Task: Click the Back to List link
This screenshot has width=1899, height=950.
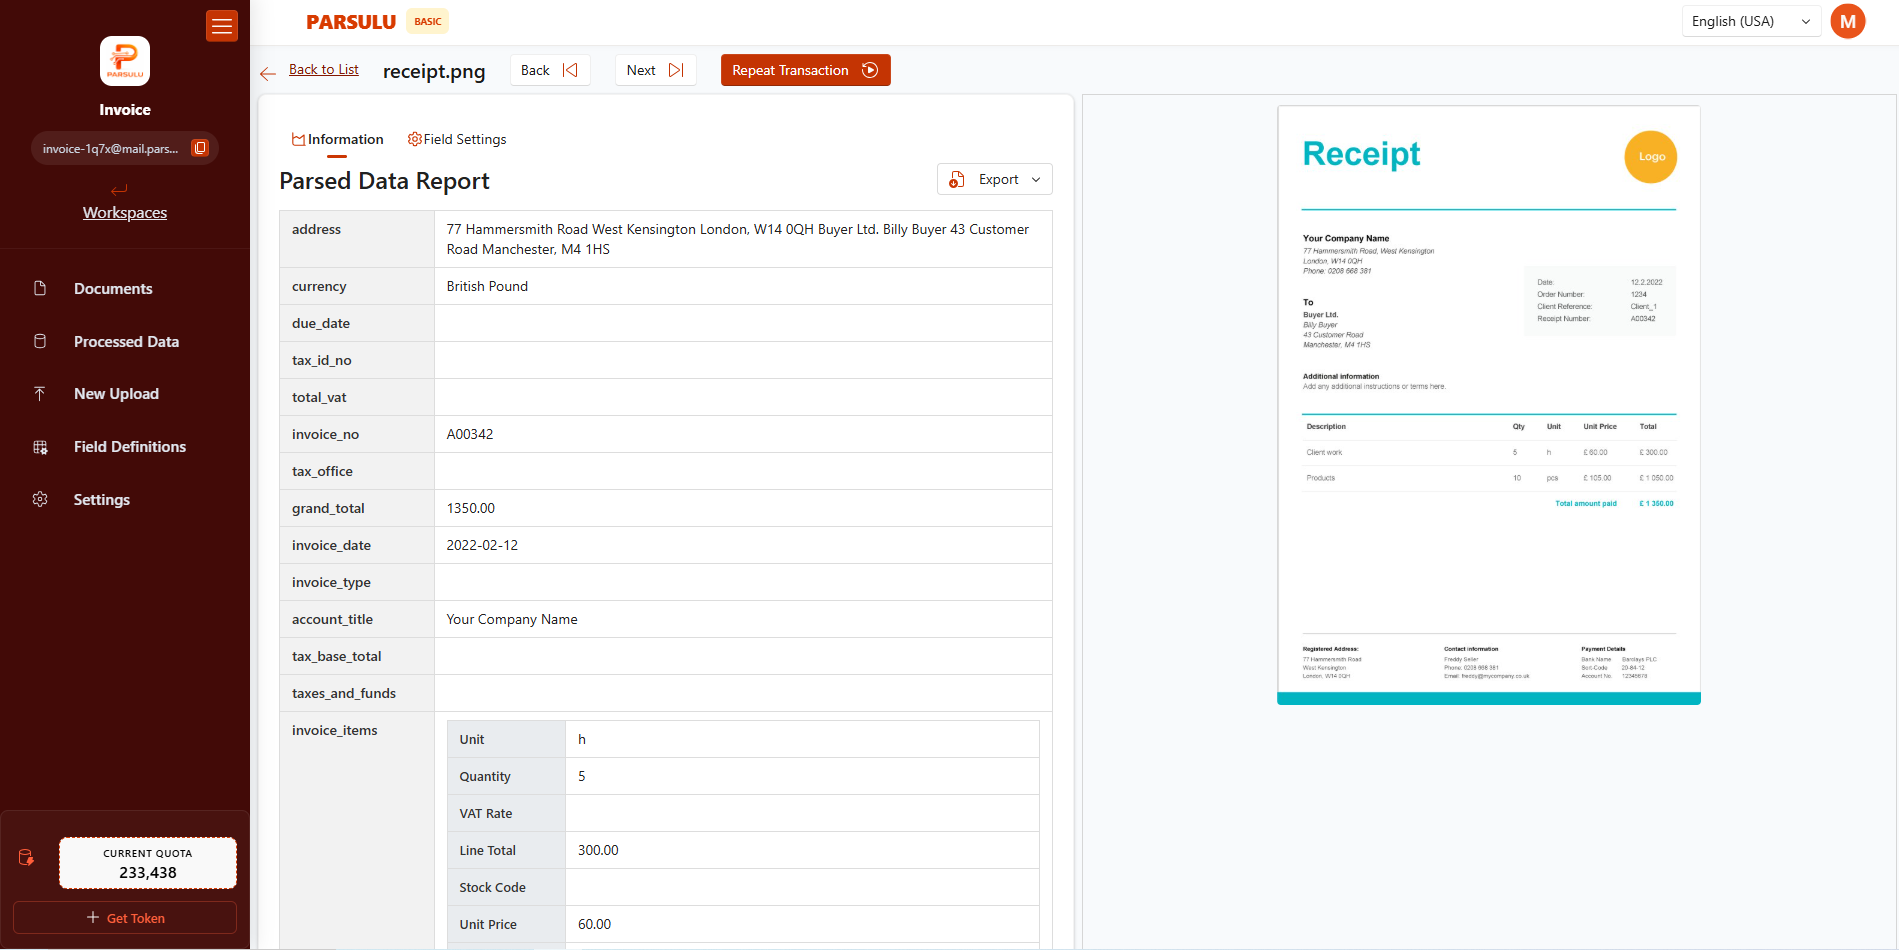Action: pyautogui.click(x=324, y=69)
